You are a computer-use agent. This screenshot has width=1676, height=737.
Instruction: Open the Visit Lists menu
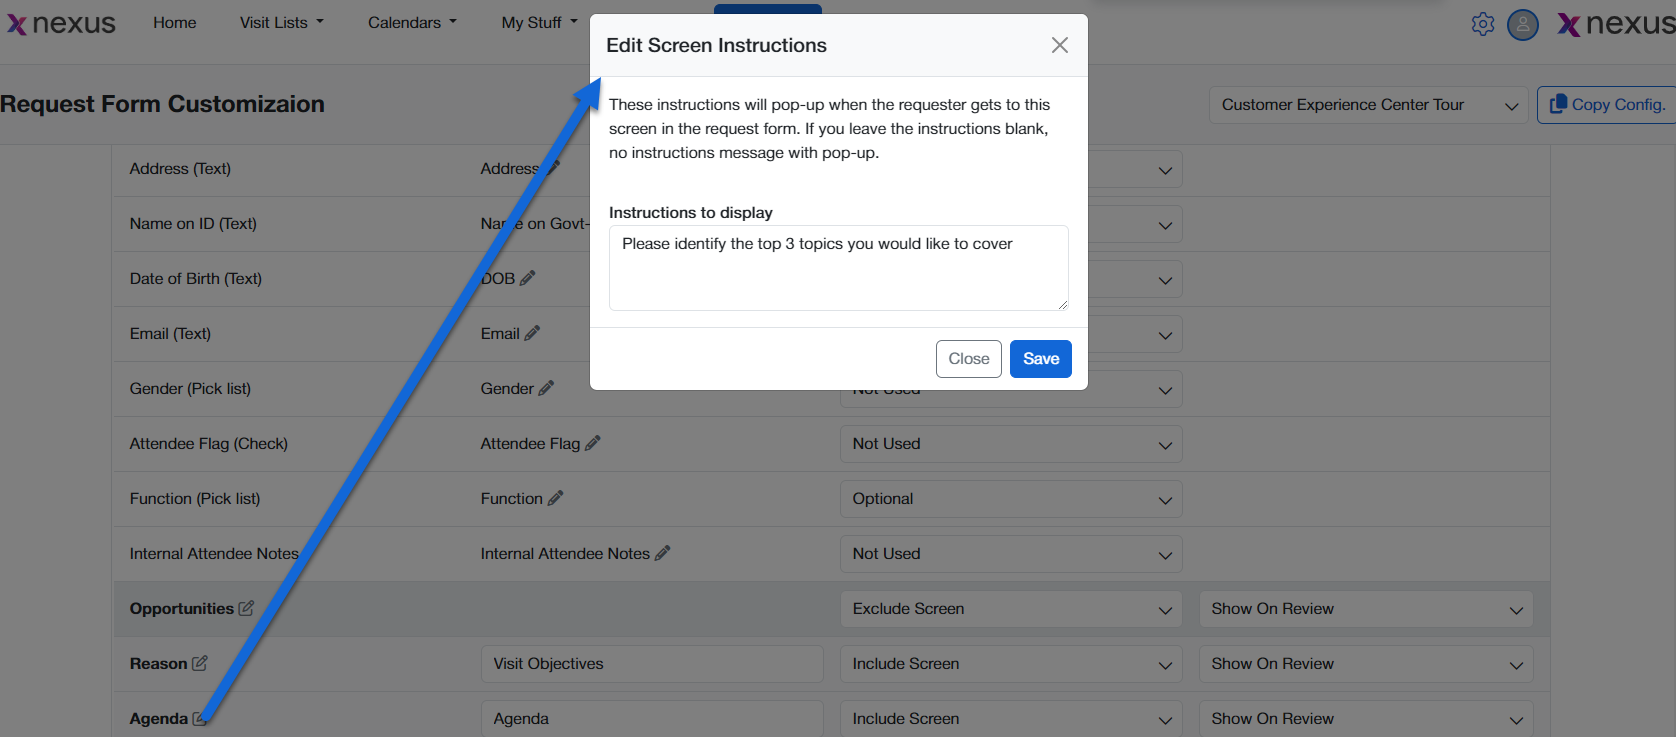pos(282,22)
